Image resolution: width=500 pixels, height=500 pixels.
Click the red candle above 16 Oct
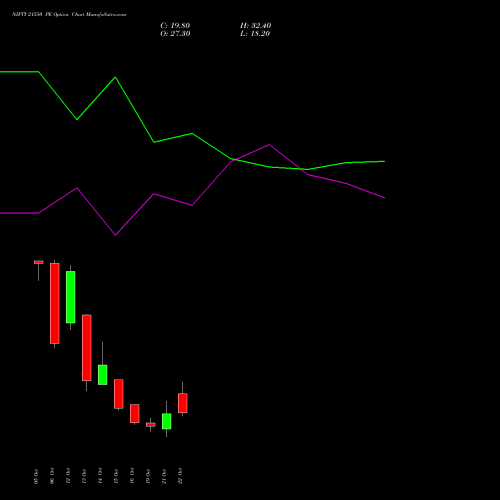[135, 414]
